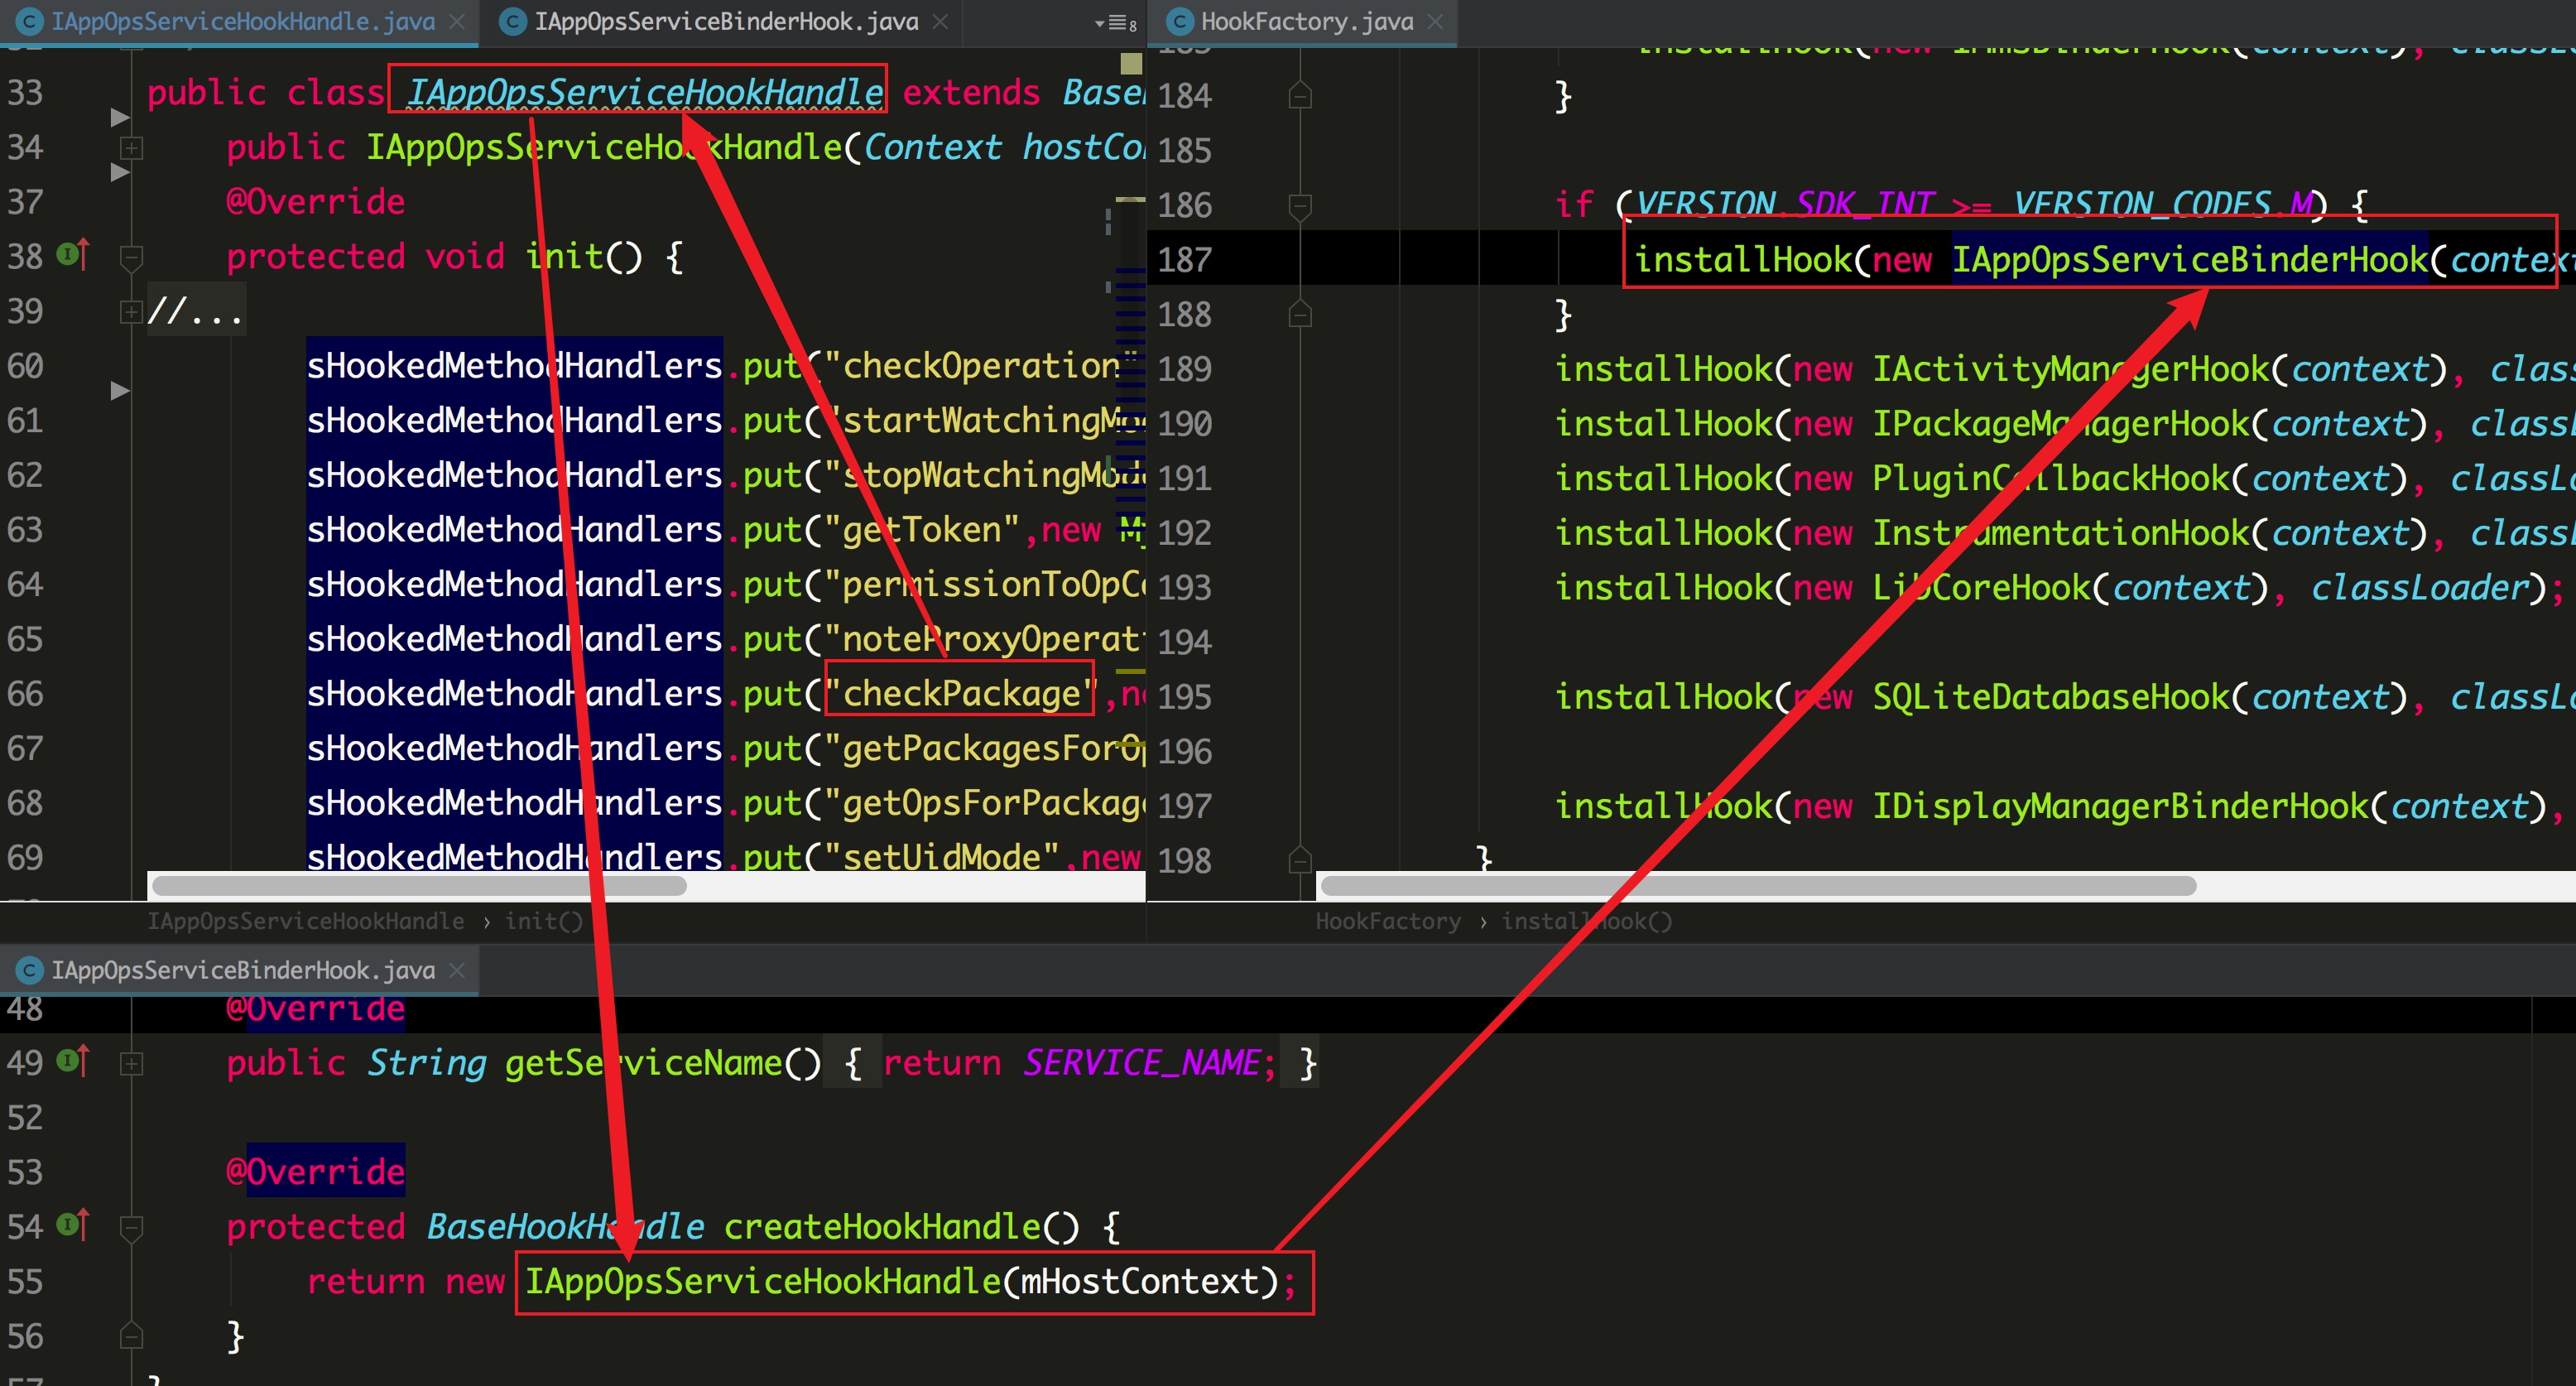Expand folded getServiceName() at line 49
Screen dimensions: 2576x1386
131,1063
